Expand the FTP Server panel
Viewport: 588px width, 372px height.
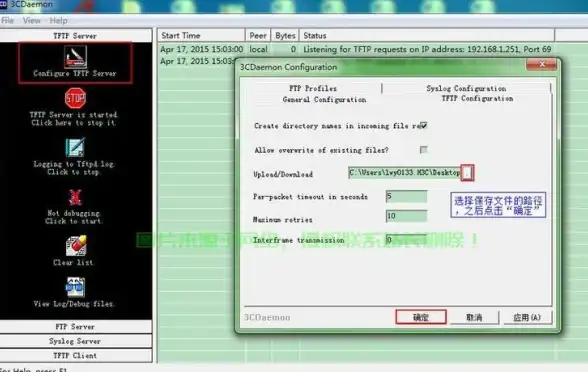click(x=76, y=327)
